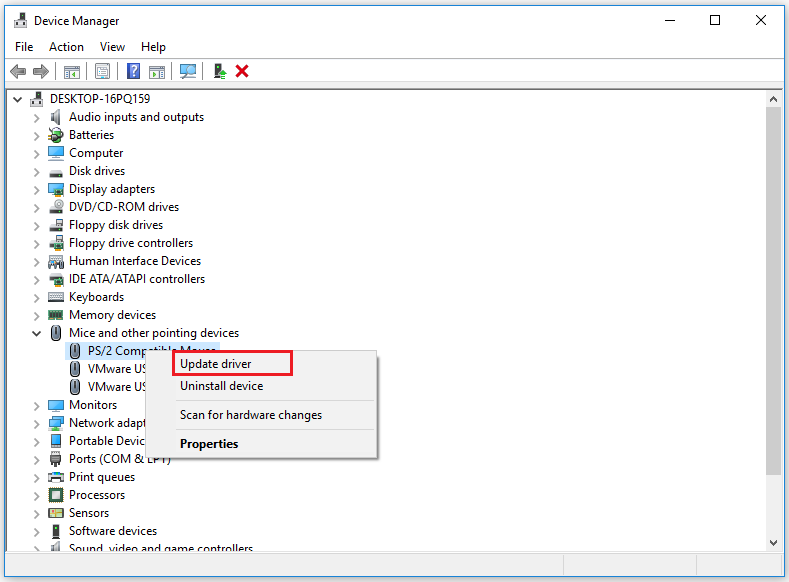Go back with the toolbar Back arrow
789x582 pixels.
point(18,71)
